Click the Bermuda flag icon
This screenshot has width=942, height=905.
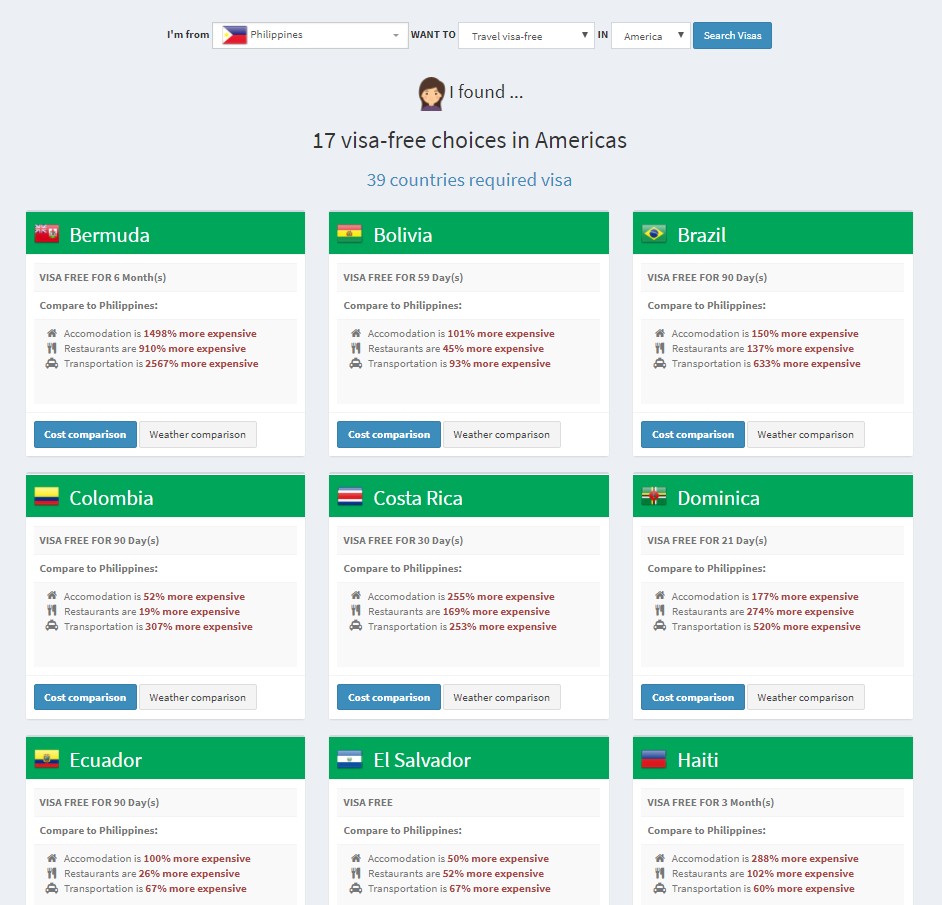tap(47, 234)
